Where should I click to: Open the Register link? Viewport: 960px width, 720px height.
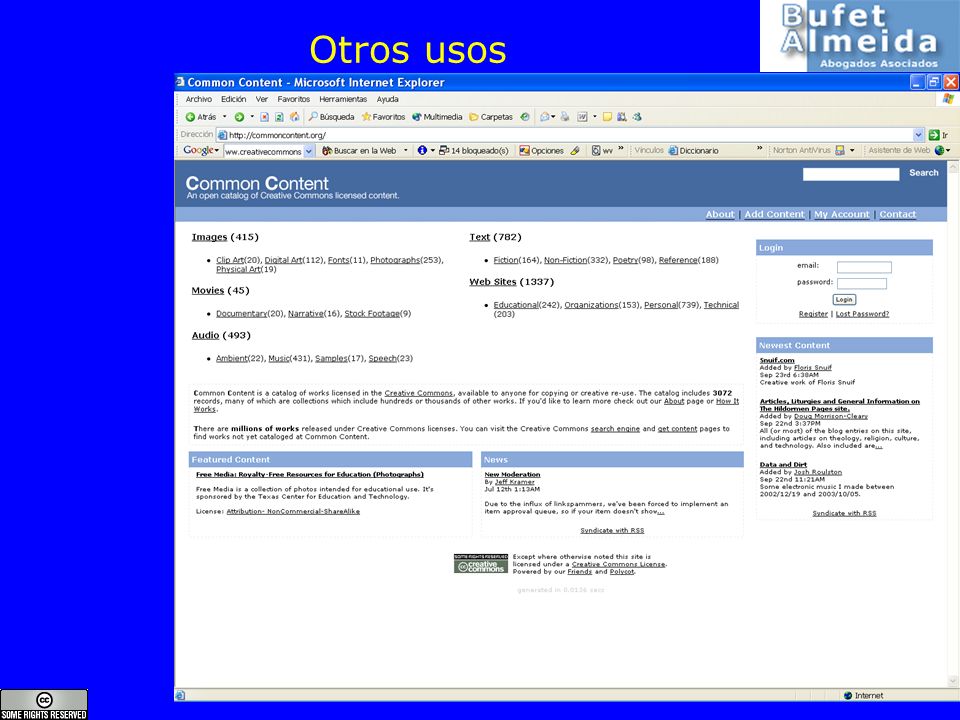pyautogui.click(x=813, y=314)
